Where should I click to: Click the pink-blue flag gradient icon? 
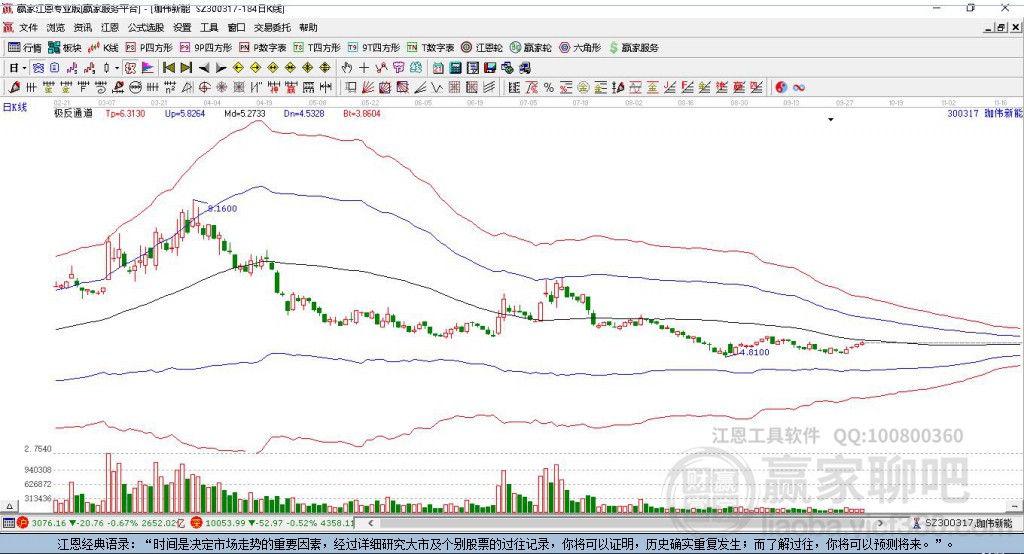point(148,68)
